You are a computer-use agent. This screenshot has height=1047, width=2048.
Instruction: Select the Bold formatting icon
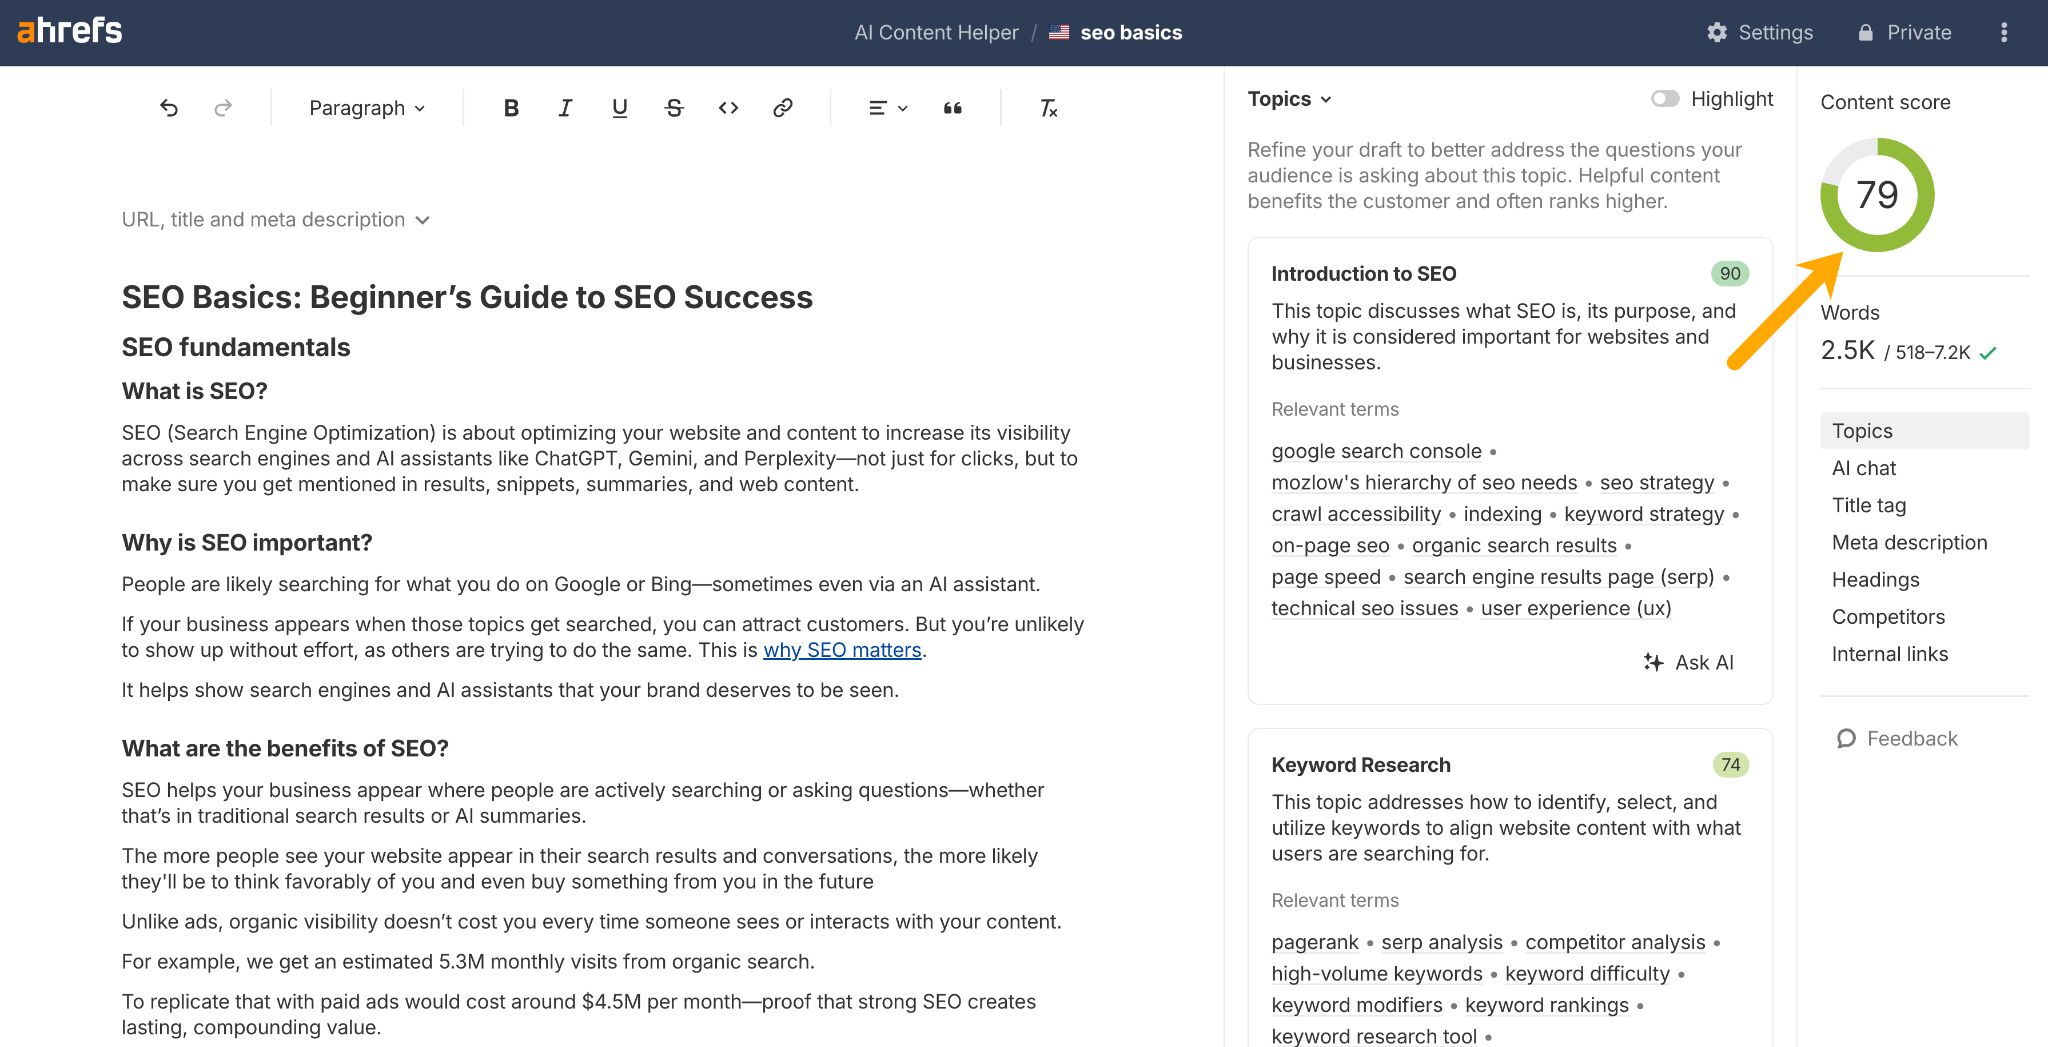(511, 108)
